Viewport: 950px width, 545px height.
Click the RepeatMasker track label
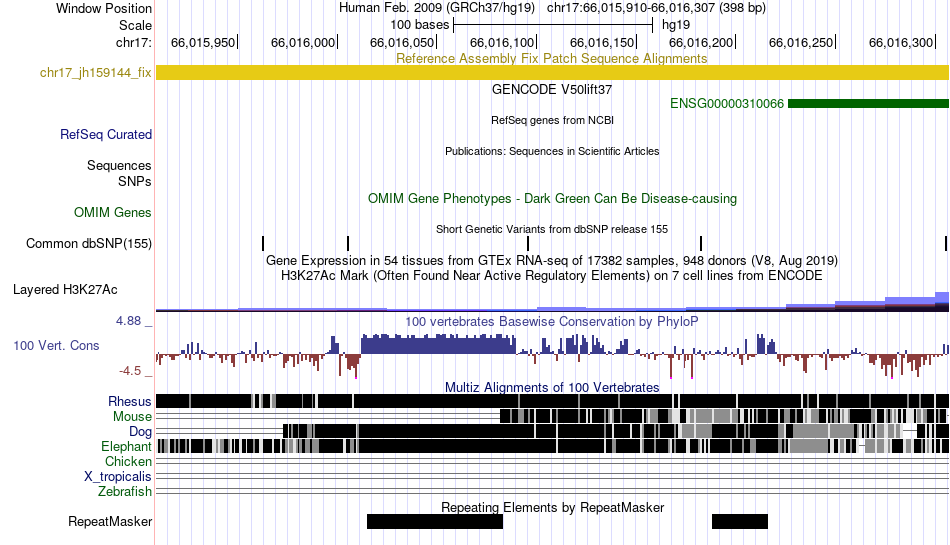tap(110, 521)
